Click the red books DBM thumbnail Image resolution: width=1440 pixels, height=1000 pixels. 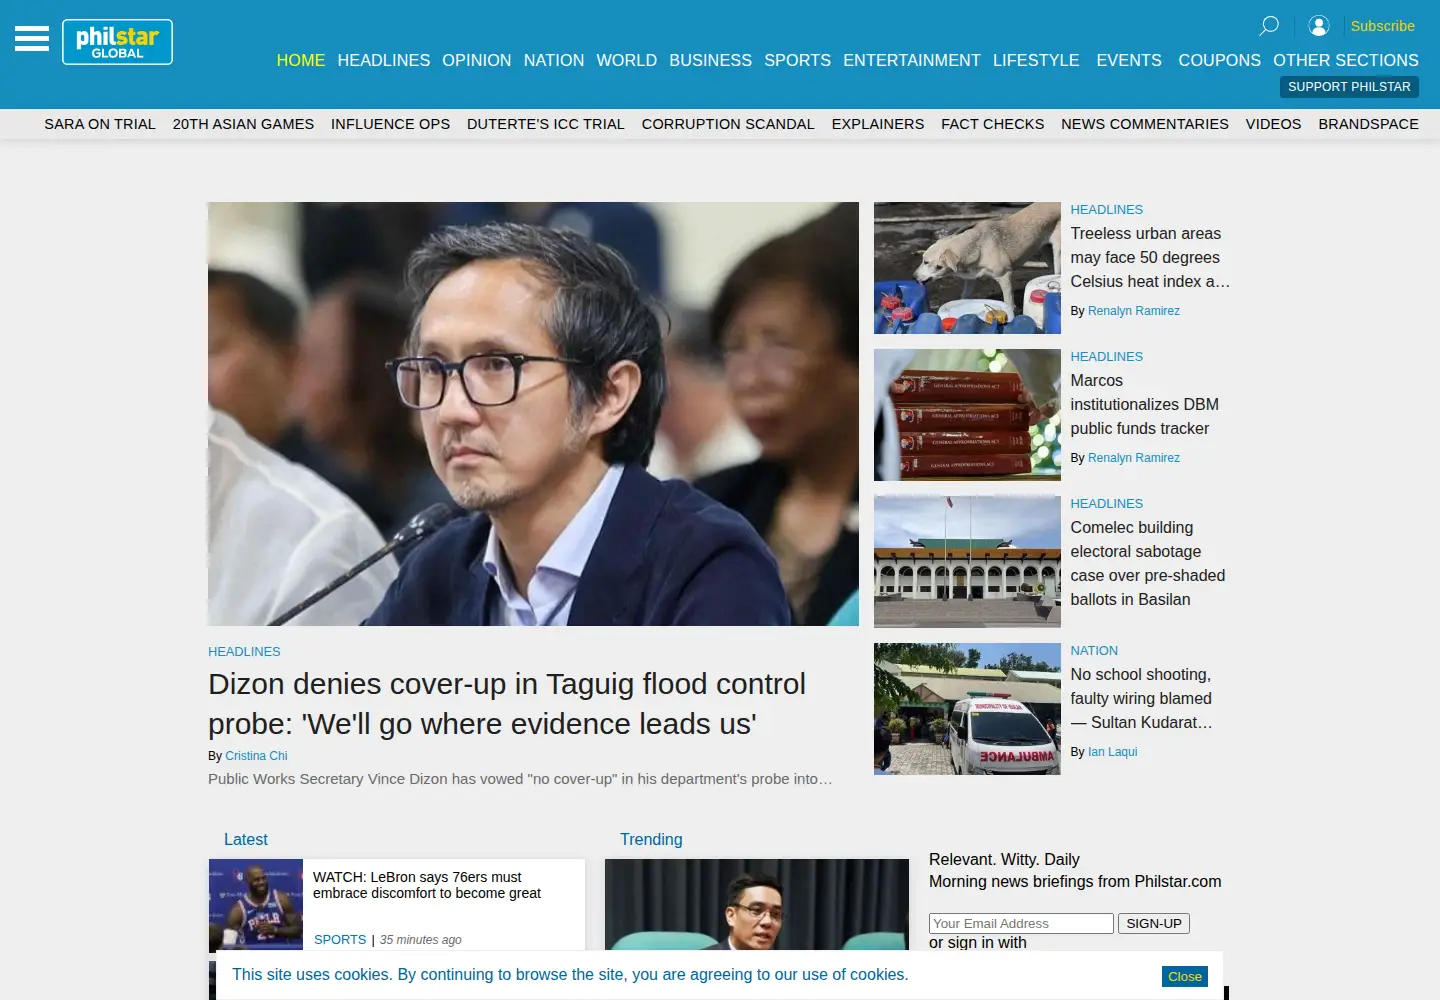click(967, 415)
